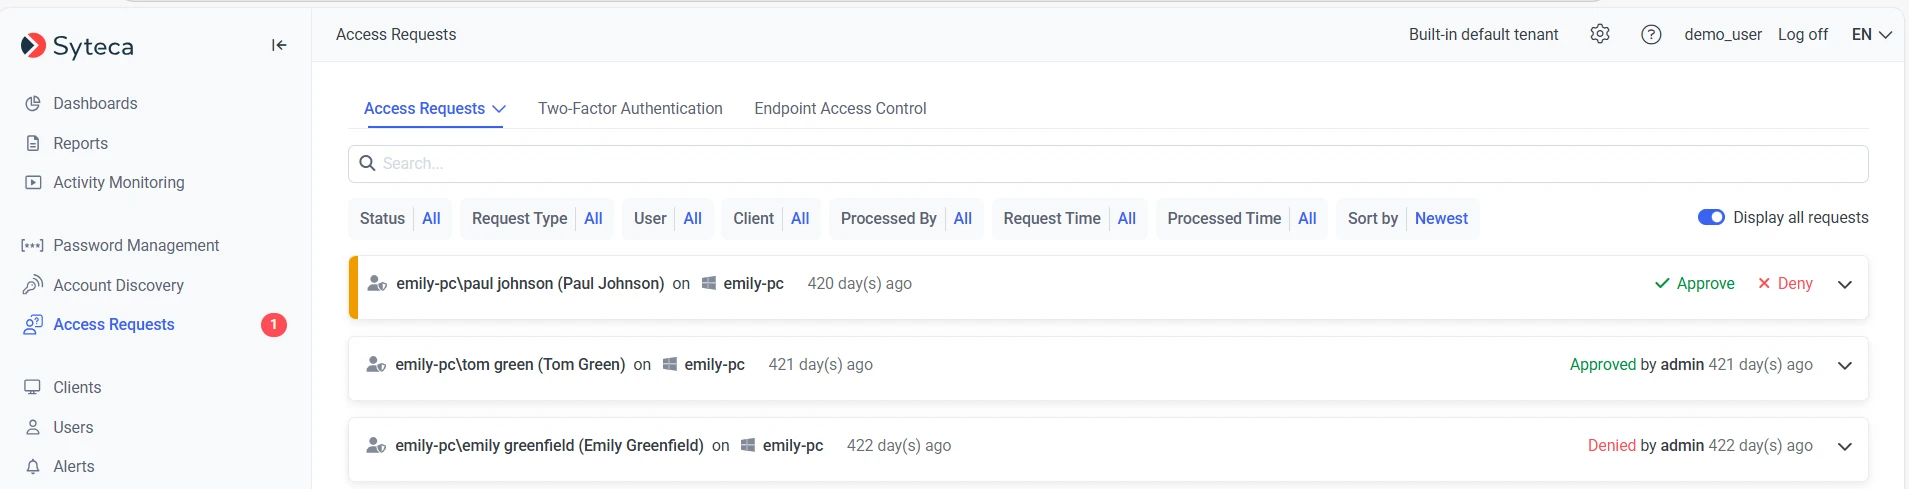Collapse the sidebar with the arrow icon
Screen dimensions: 1909x489
point(279,45)
